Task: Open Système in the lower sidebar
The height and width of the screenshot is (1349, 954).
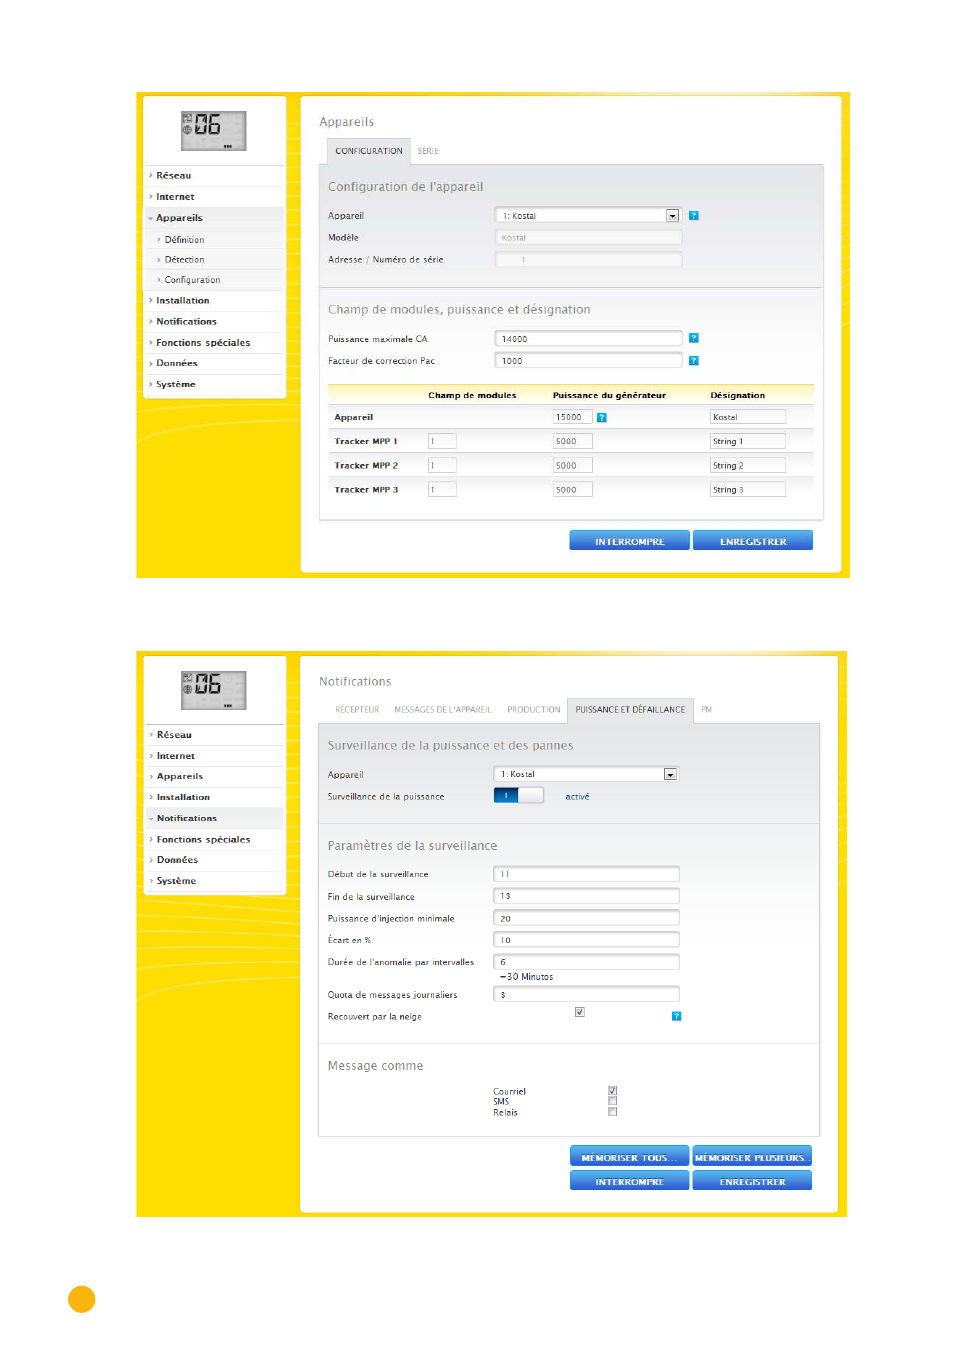Action: [x=176, y=881]
